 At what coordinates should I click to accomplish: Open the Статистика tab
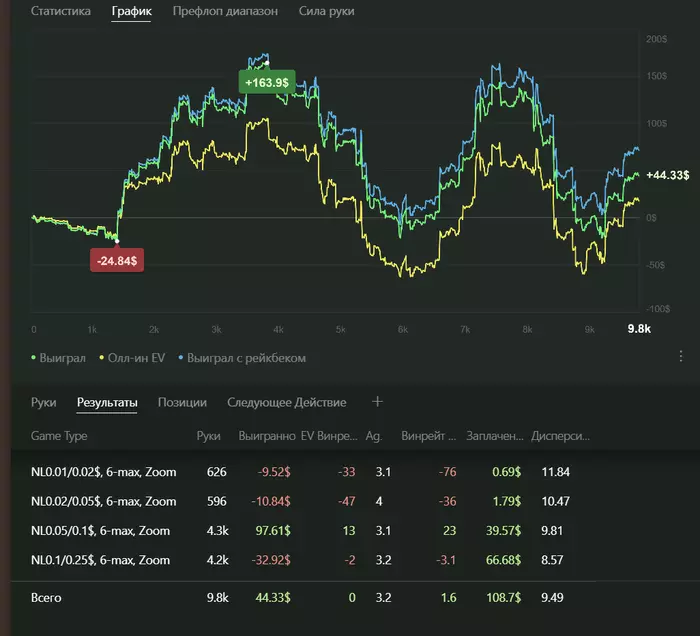pyautogui.click(x=60, y=12)
